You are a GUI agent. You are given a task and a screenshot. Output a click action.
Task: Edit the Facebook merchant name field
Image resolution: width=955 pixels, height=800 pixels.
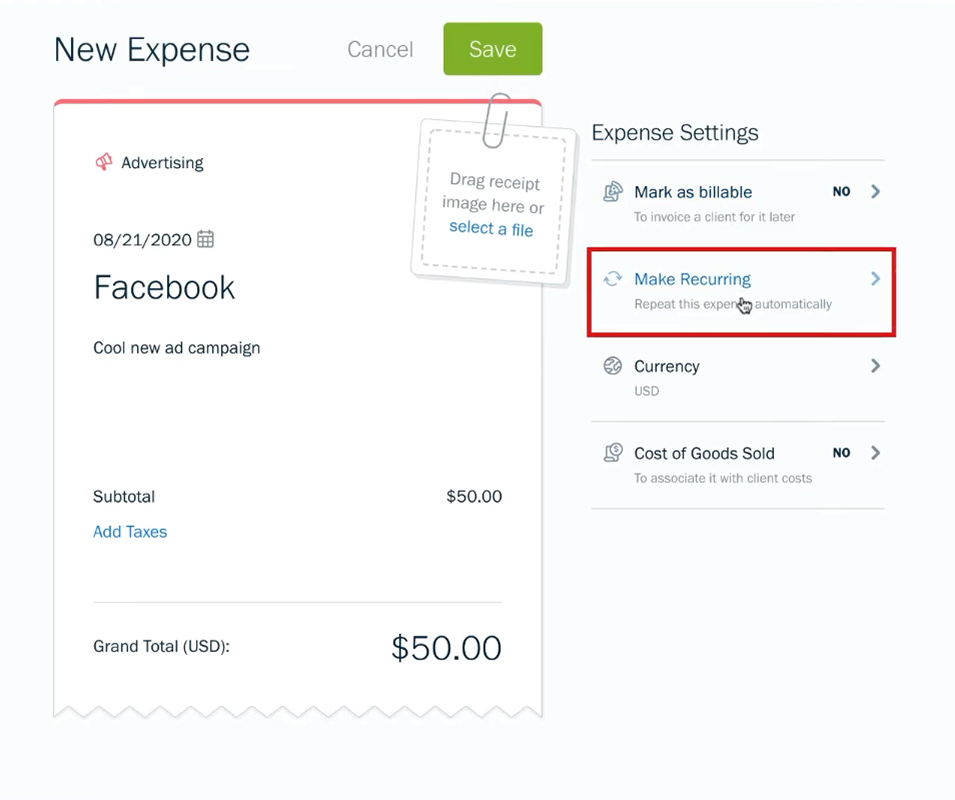(x=164, y=287)
